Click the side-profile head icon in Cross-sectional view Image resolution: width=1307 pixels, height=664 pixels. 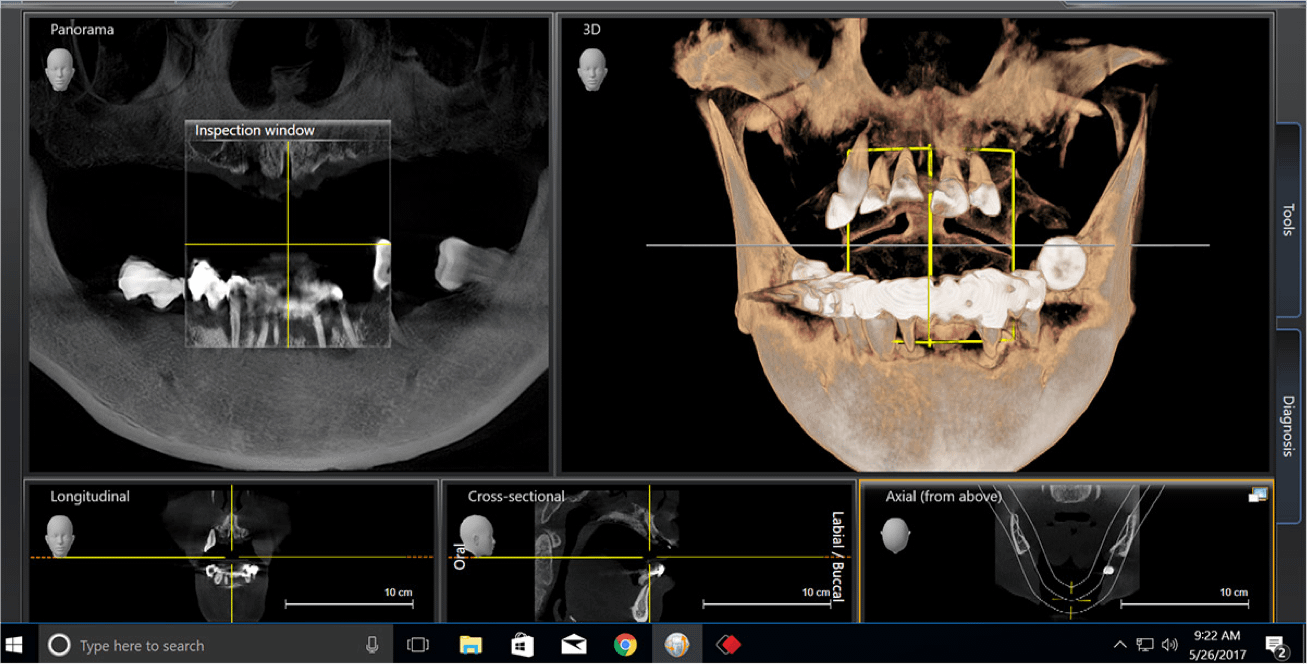click(478, 535)
